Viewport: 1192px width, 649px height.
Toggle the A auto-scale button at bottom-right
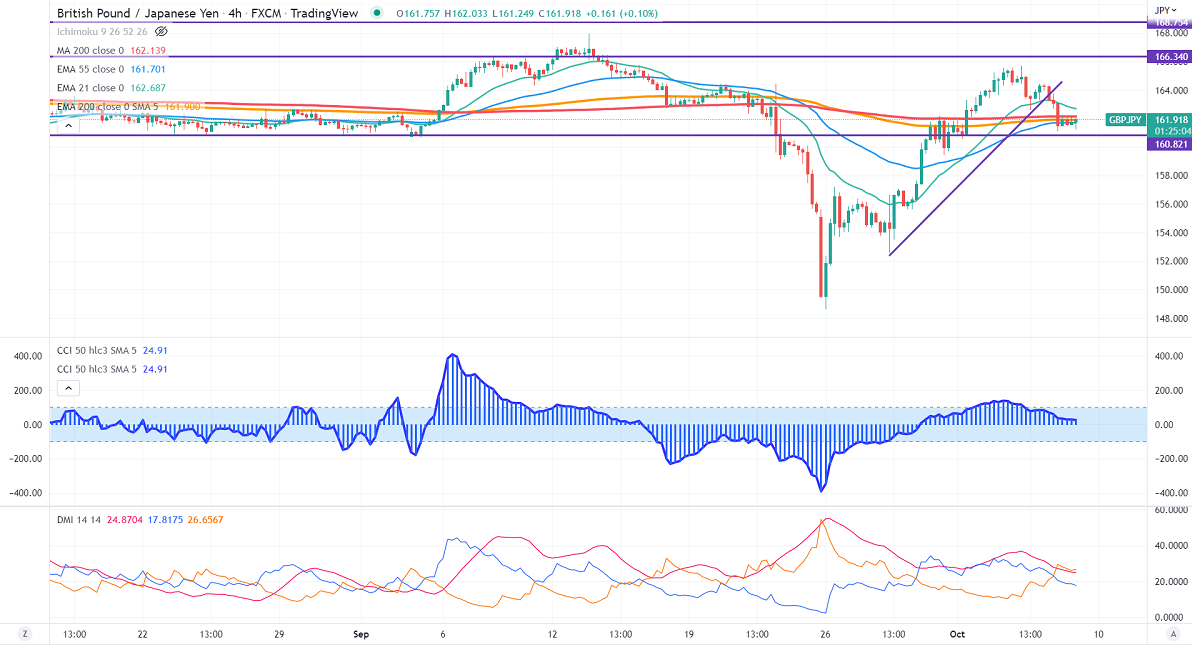1174,634
